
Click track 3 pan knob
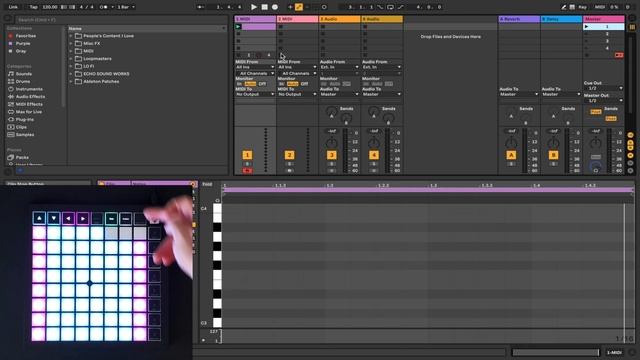pyautogui.click(x=331, y=143)
